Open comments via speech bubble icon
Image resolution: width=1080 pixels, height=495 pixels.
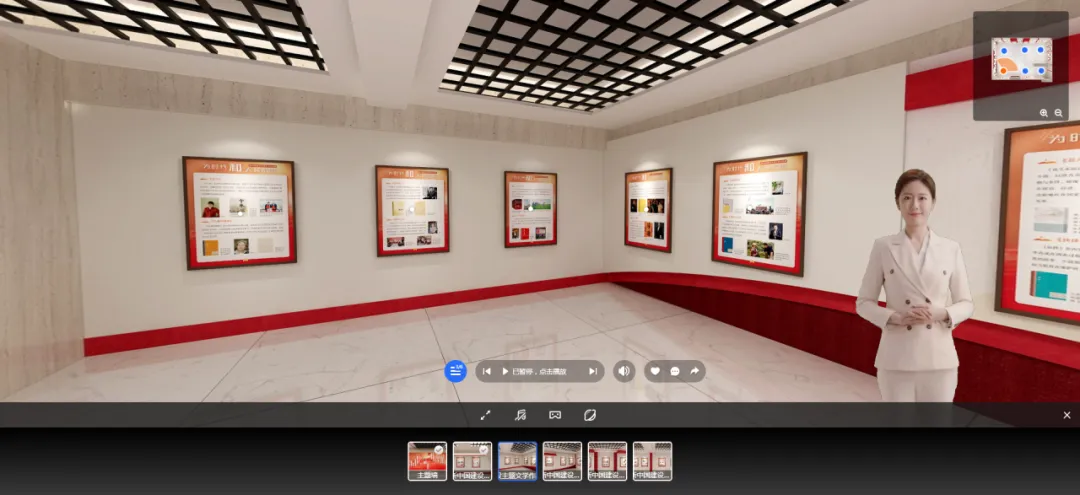point(675,371)
